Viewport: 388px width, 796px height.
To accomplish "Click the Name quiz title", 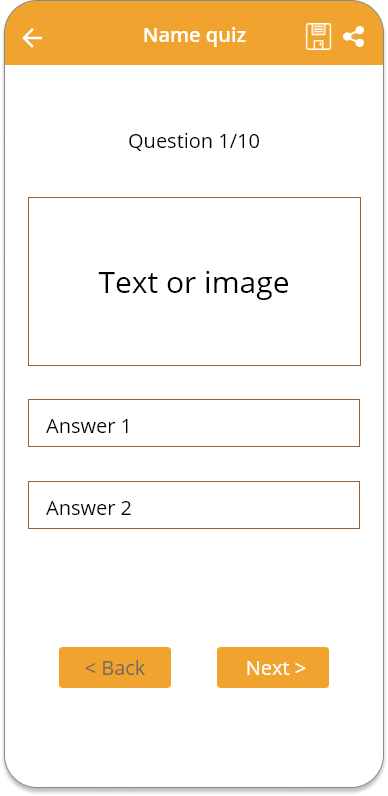I will (195, 36).
